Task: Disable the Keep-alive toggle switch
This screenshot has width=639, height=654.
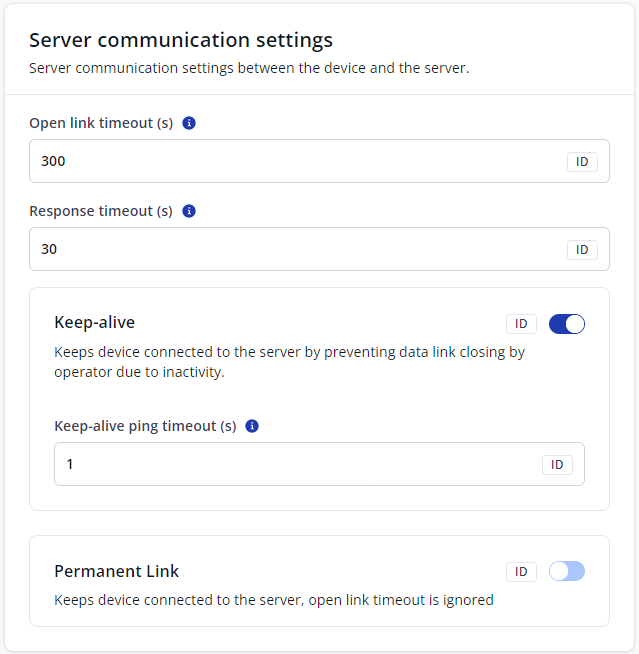Action: [567, 323]
